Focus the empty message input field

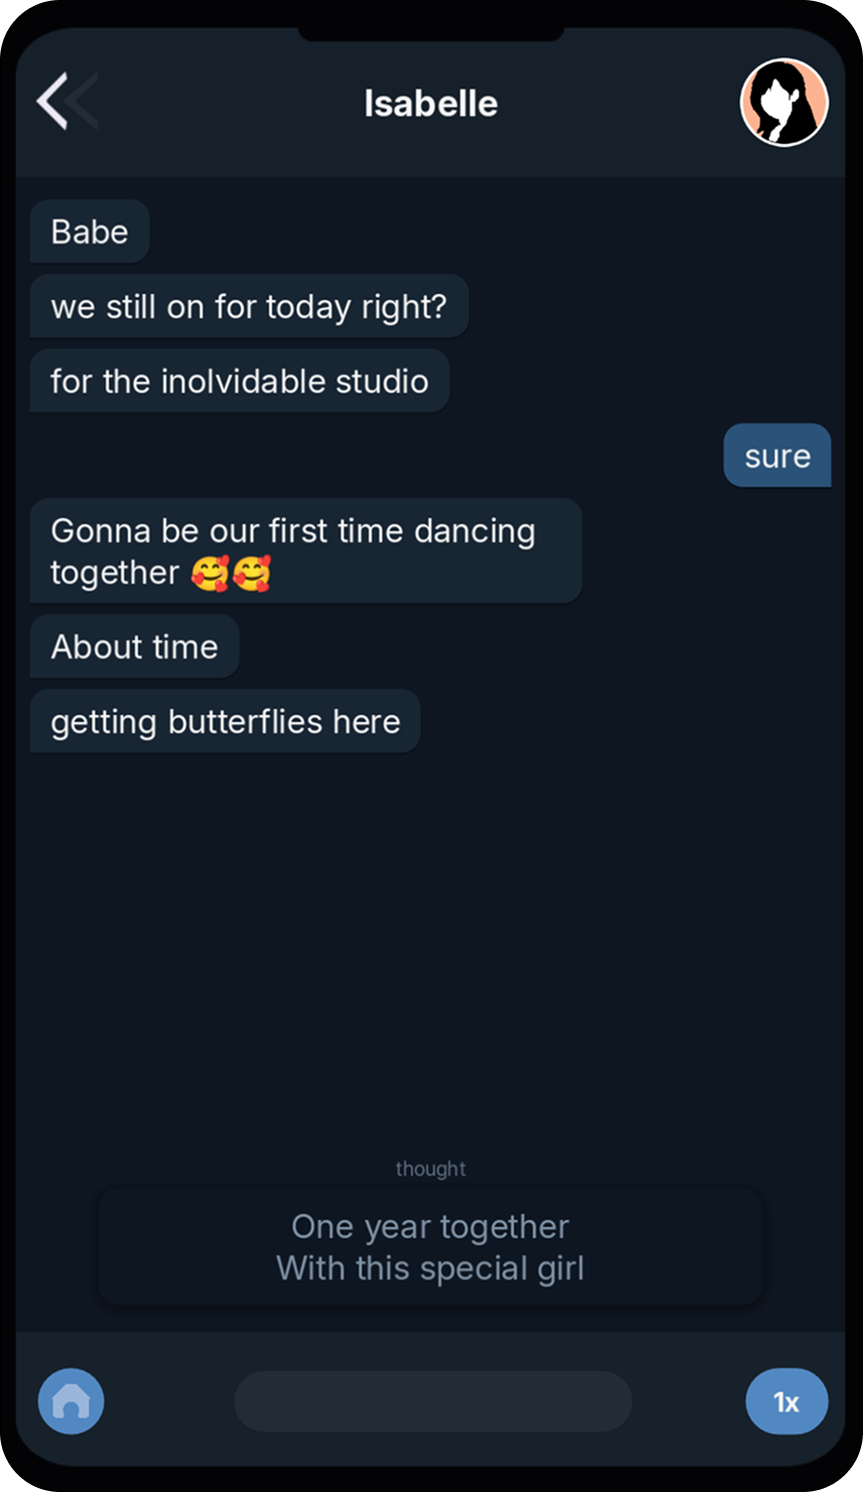pos(432,1401)
